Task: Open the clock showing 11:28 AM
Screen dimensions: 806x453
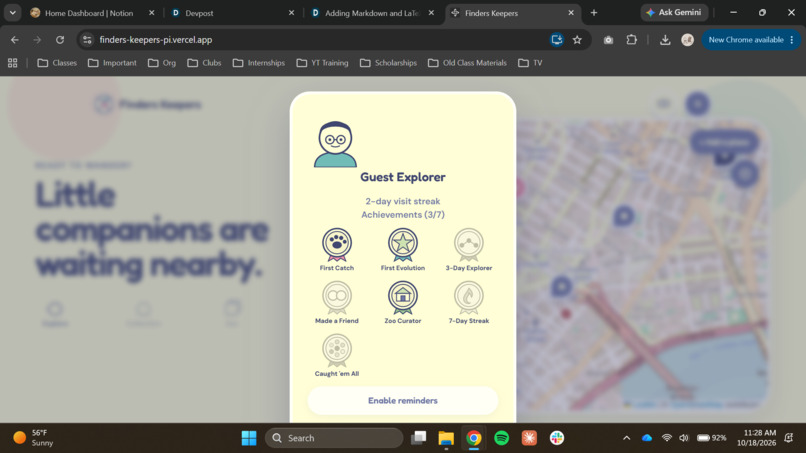Action: [x=756, y=438]
